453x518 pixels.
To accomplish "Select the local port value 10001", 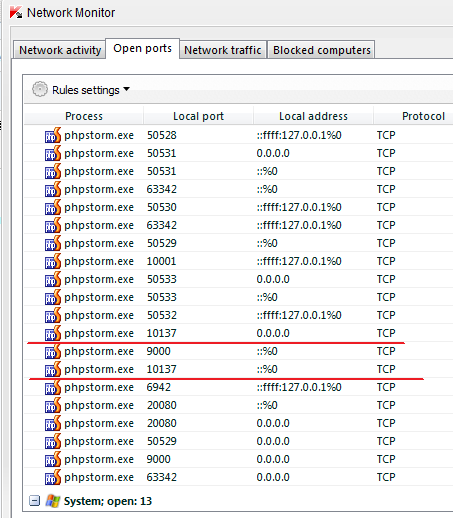I will click(x=161, y=261).
